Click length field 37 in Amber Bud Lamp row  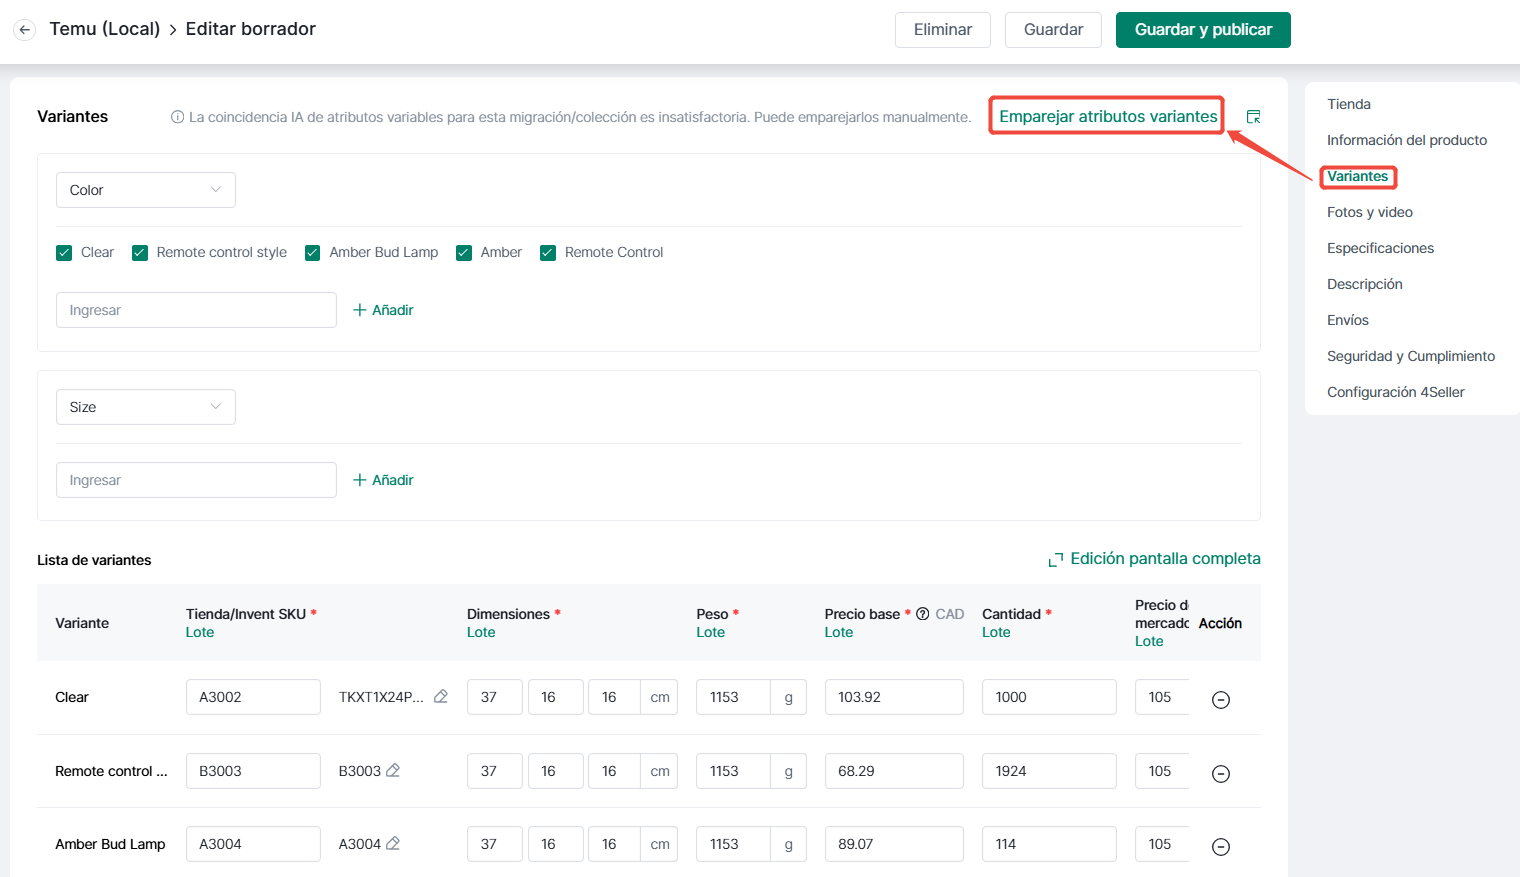pyautogui.click(x=495, y=844)
